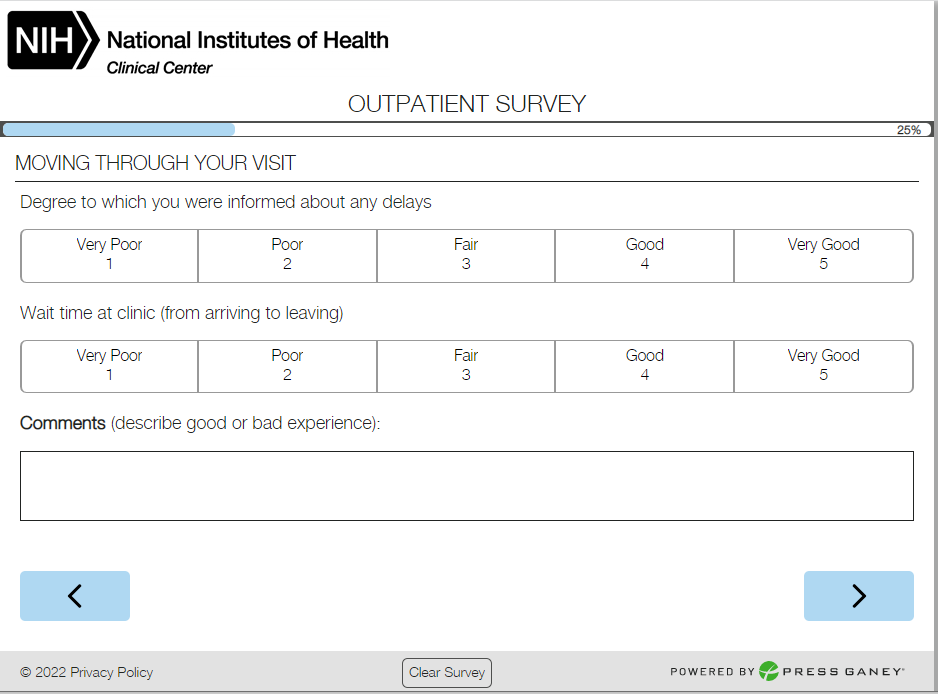Go back with the previous page arrow
The height and width of the screenshot is (694, 938).
coord(75,596)
